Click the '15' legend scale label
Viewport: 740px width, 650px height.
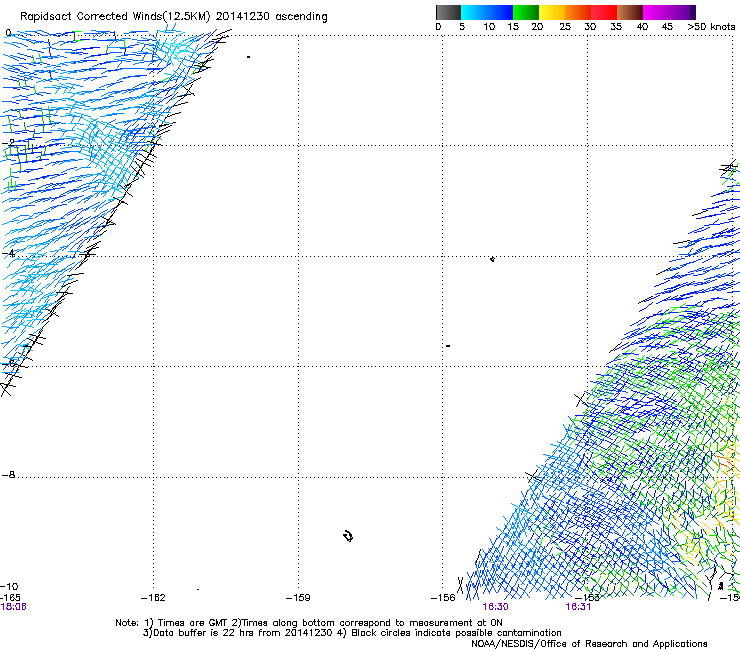[513, 26]
